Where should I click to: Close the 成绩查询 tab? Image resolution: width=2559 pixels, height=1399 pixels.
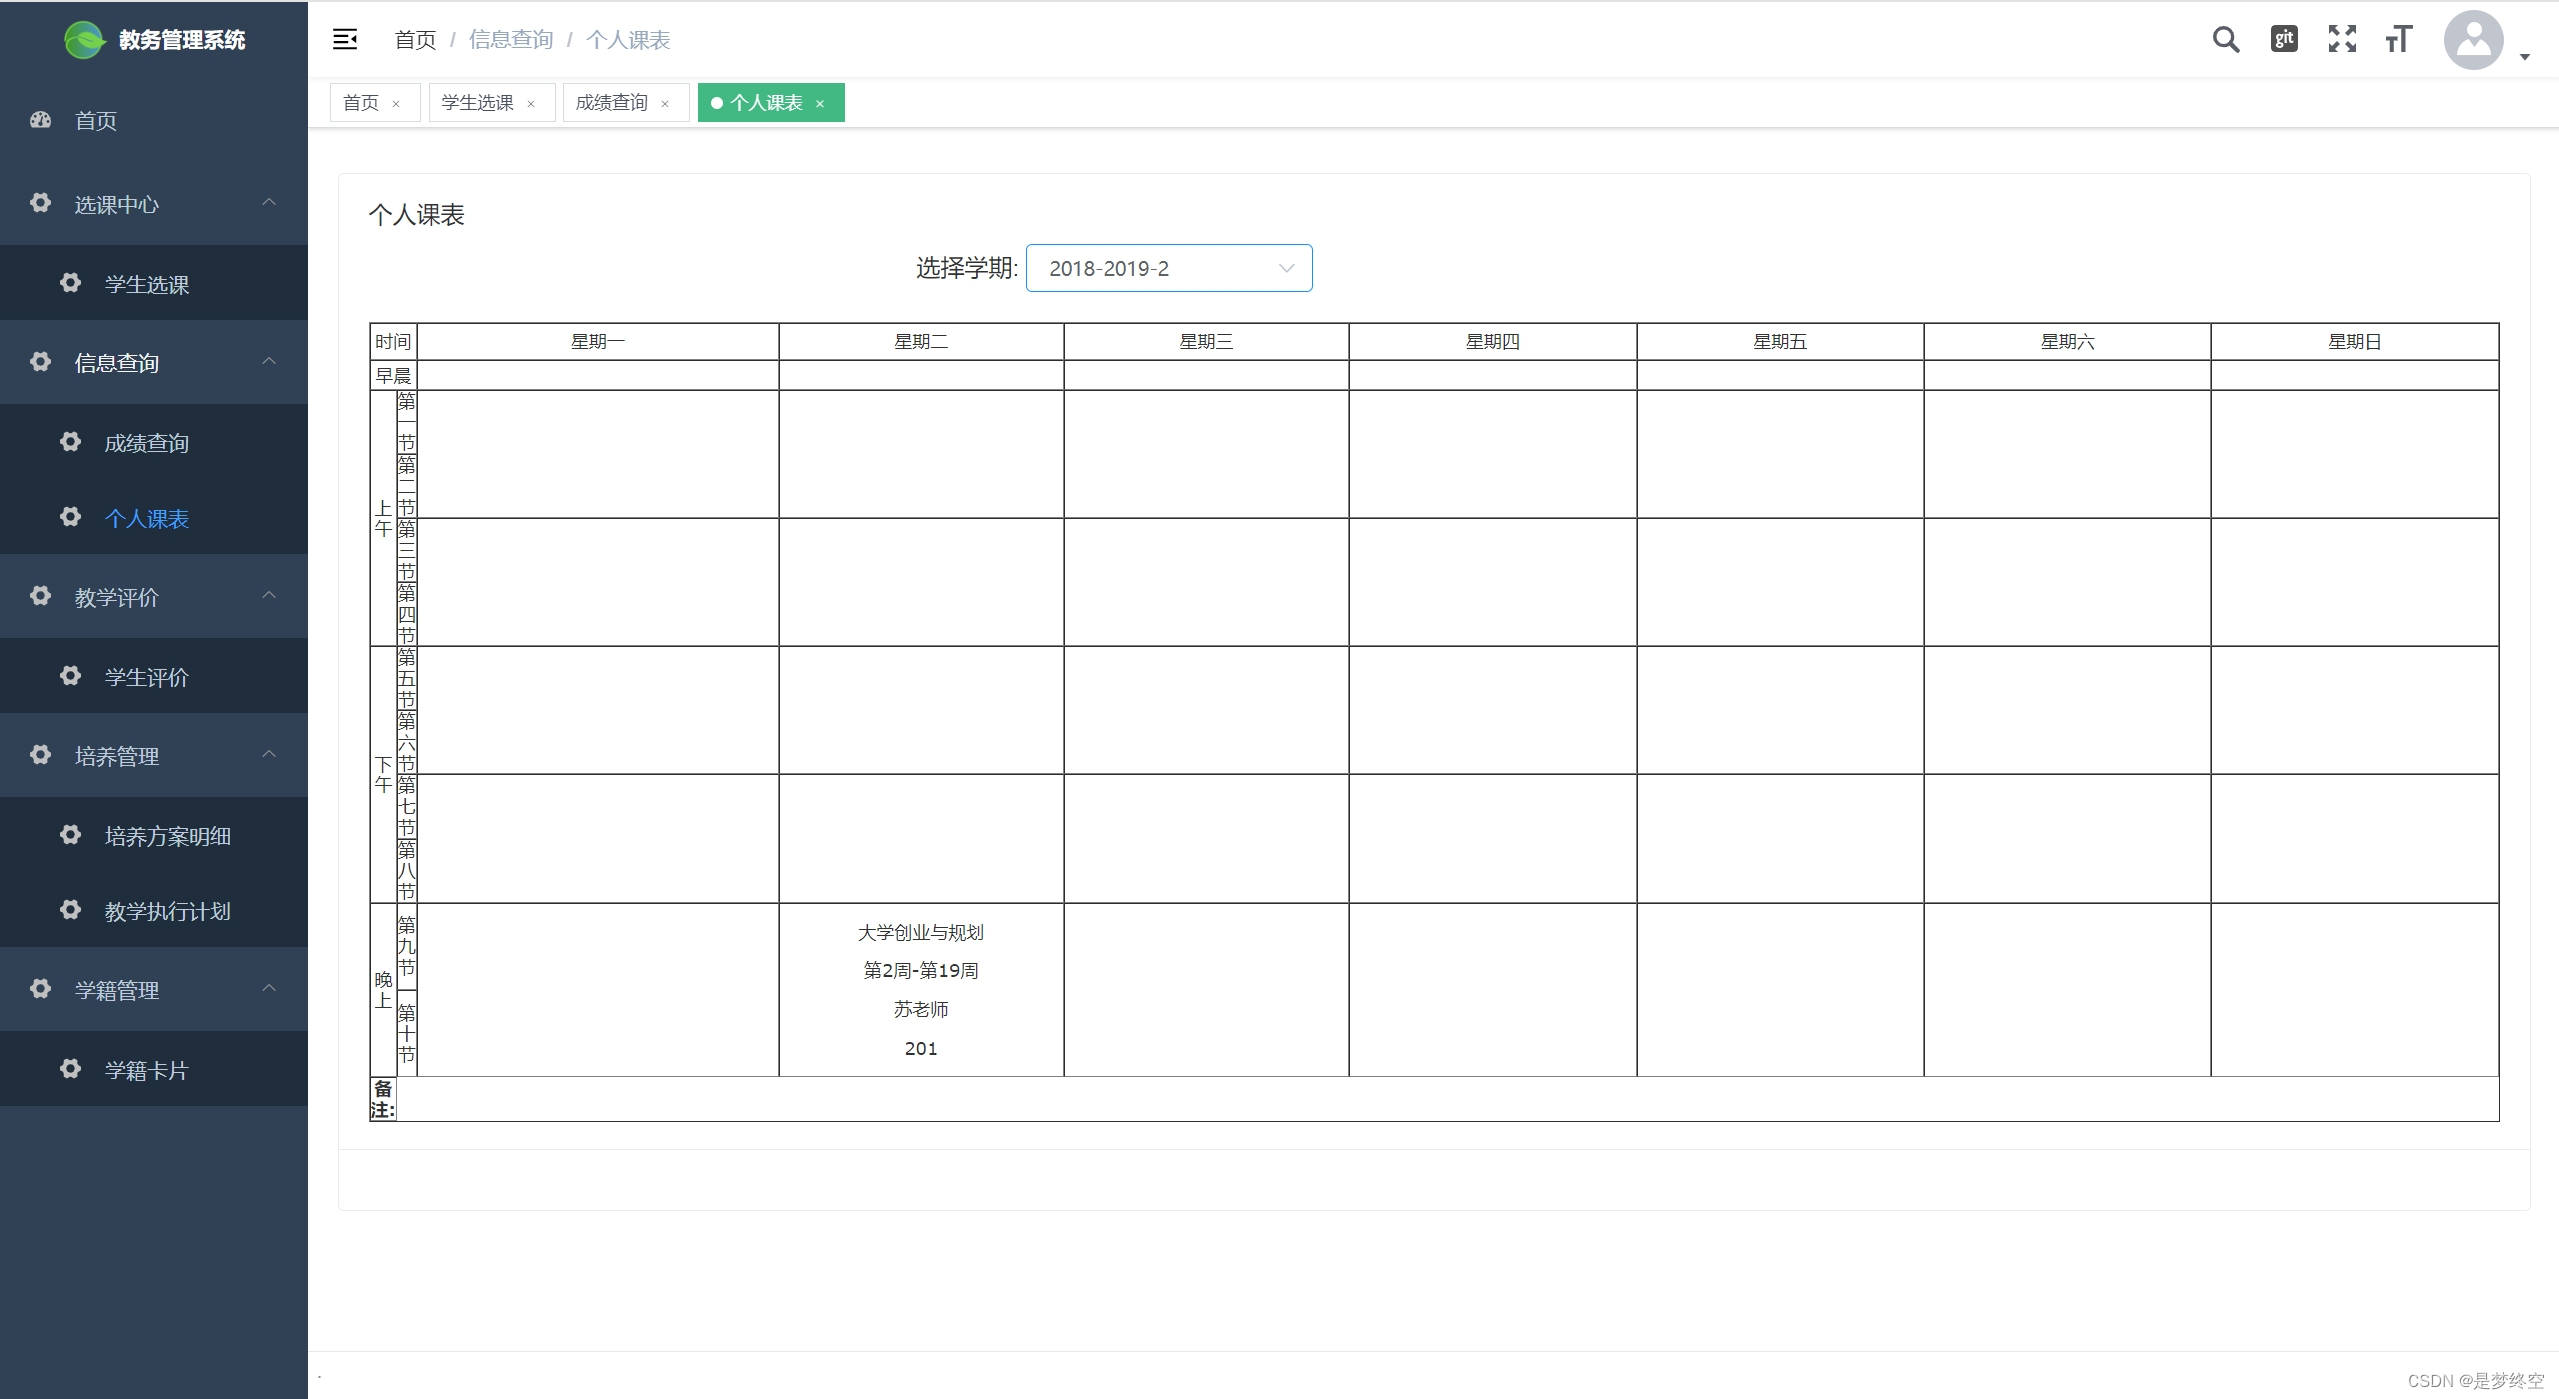[x=665, y=104]
